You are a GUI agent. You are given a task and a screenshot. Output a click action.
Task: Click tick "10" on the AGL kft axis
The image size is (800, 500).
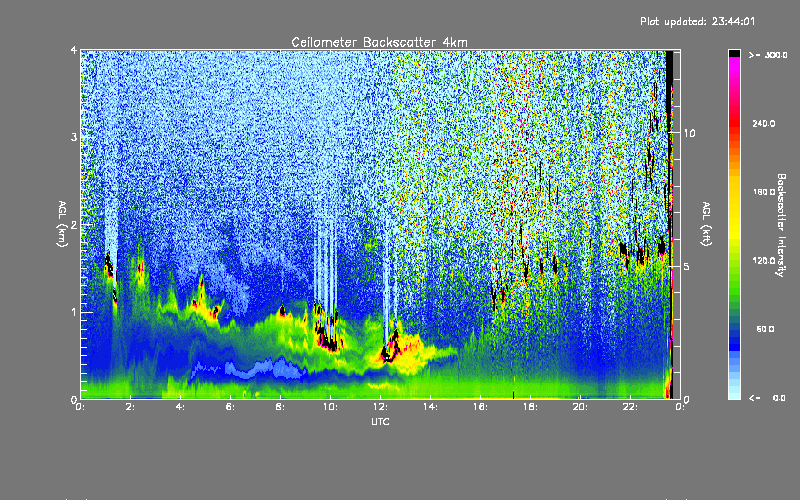[x=689, y=133]
